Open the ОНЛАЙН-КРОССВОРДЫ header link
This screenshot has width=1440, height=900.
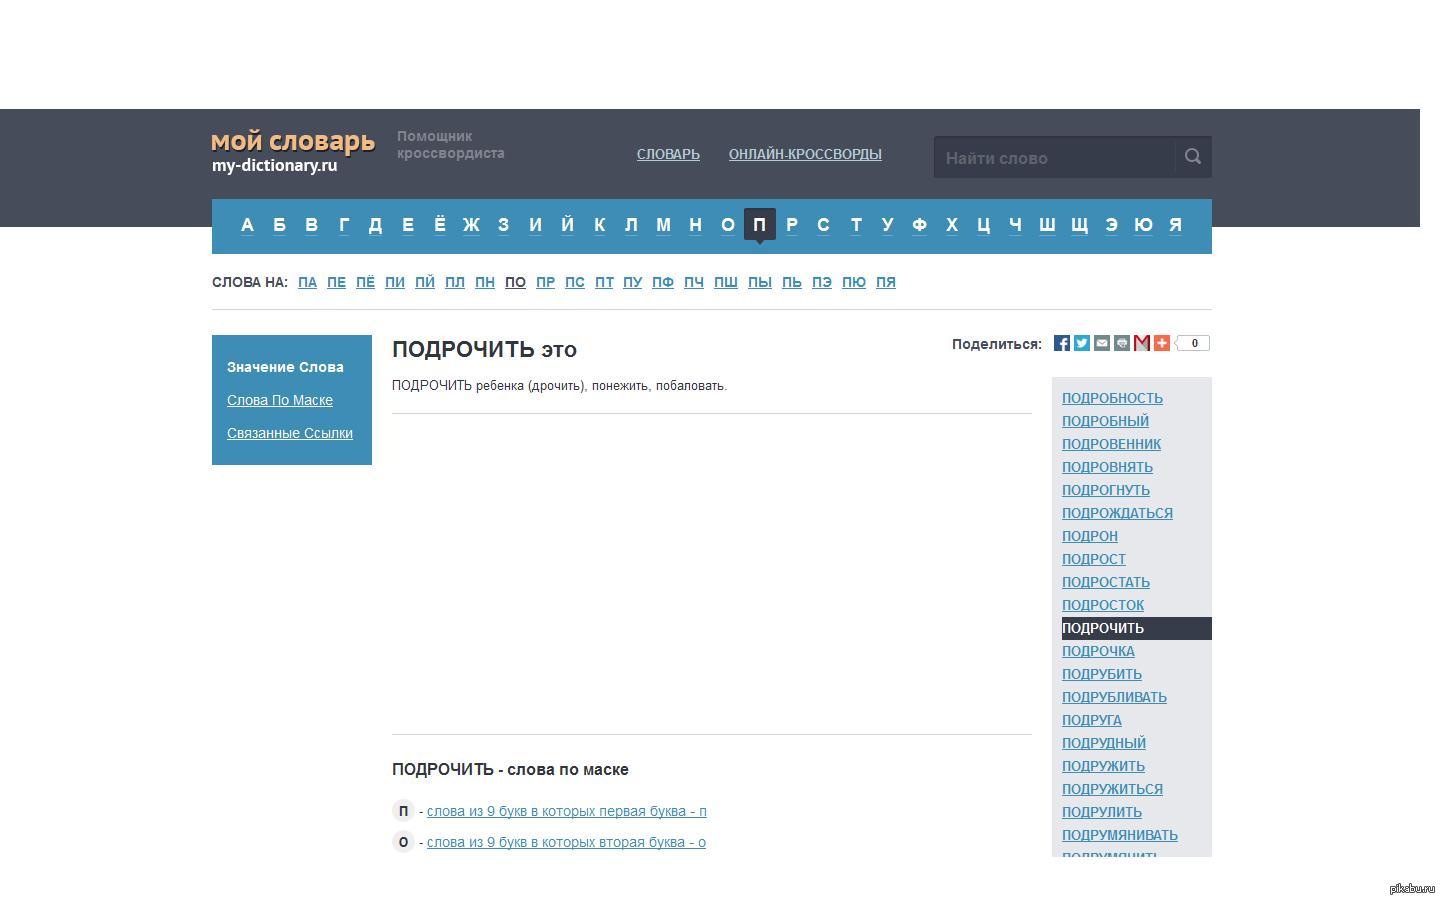[x=805, y=154]
